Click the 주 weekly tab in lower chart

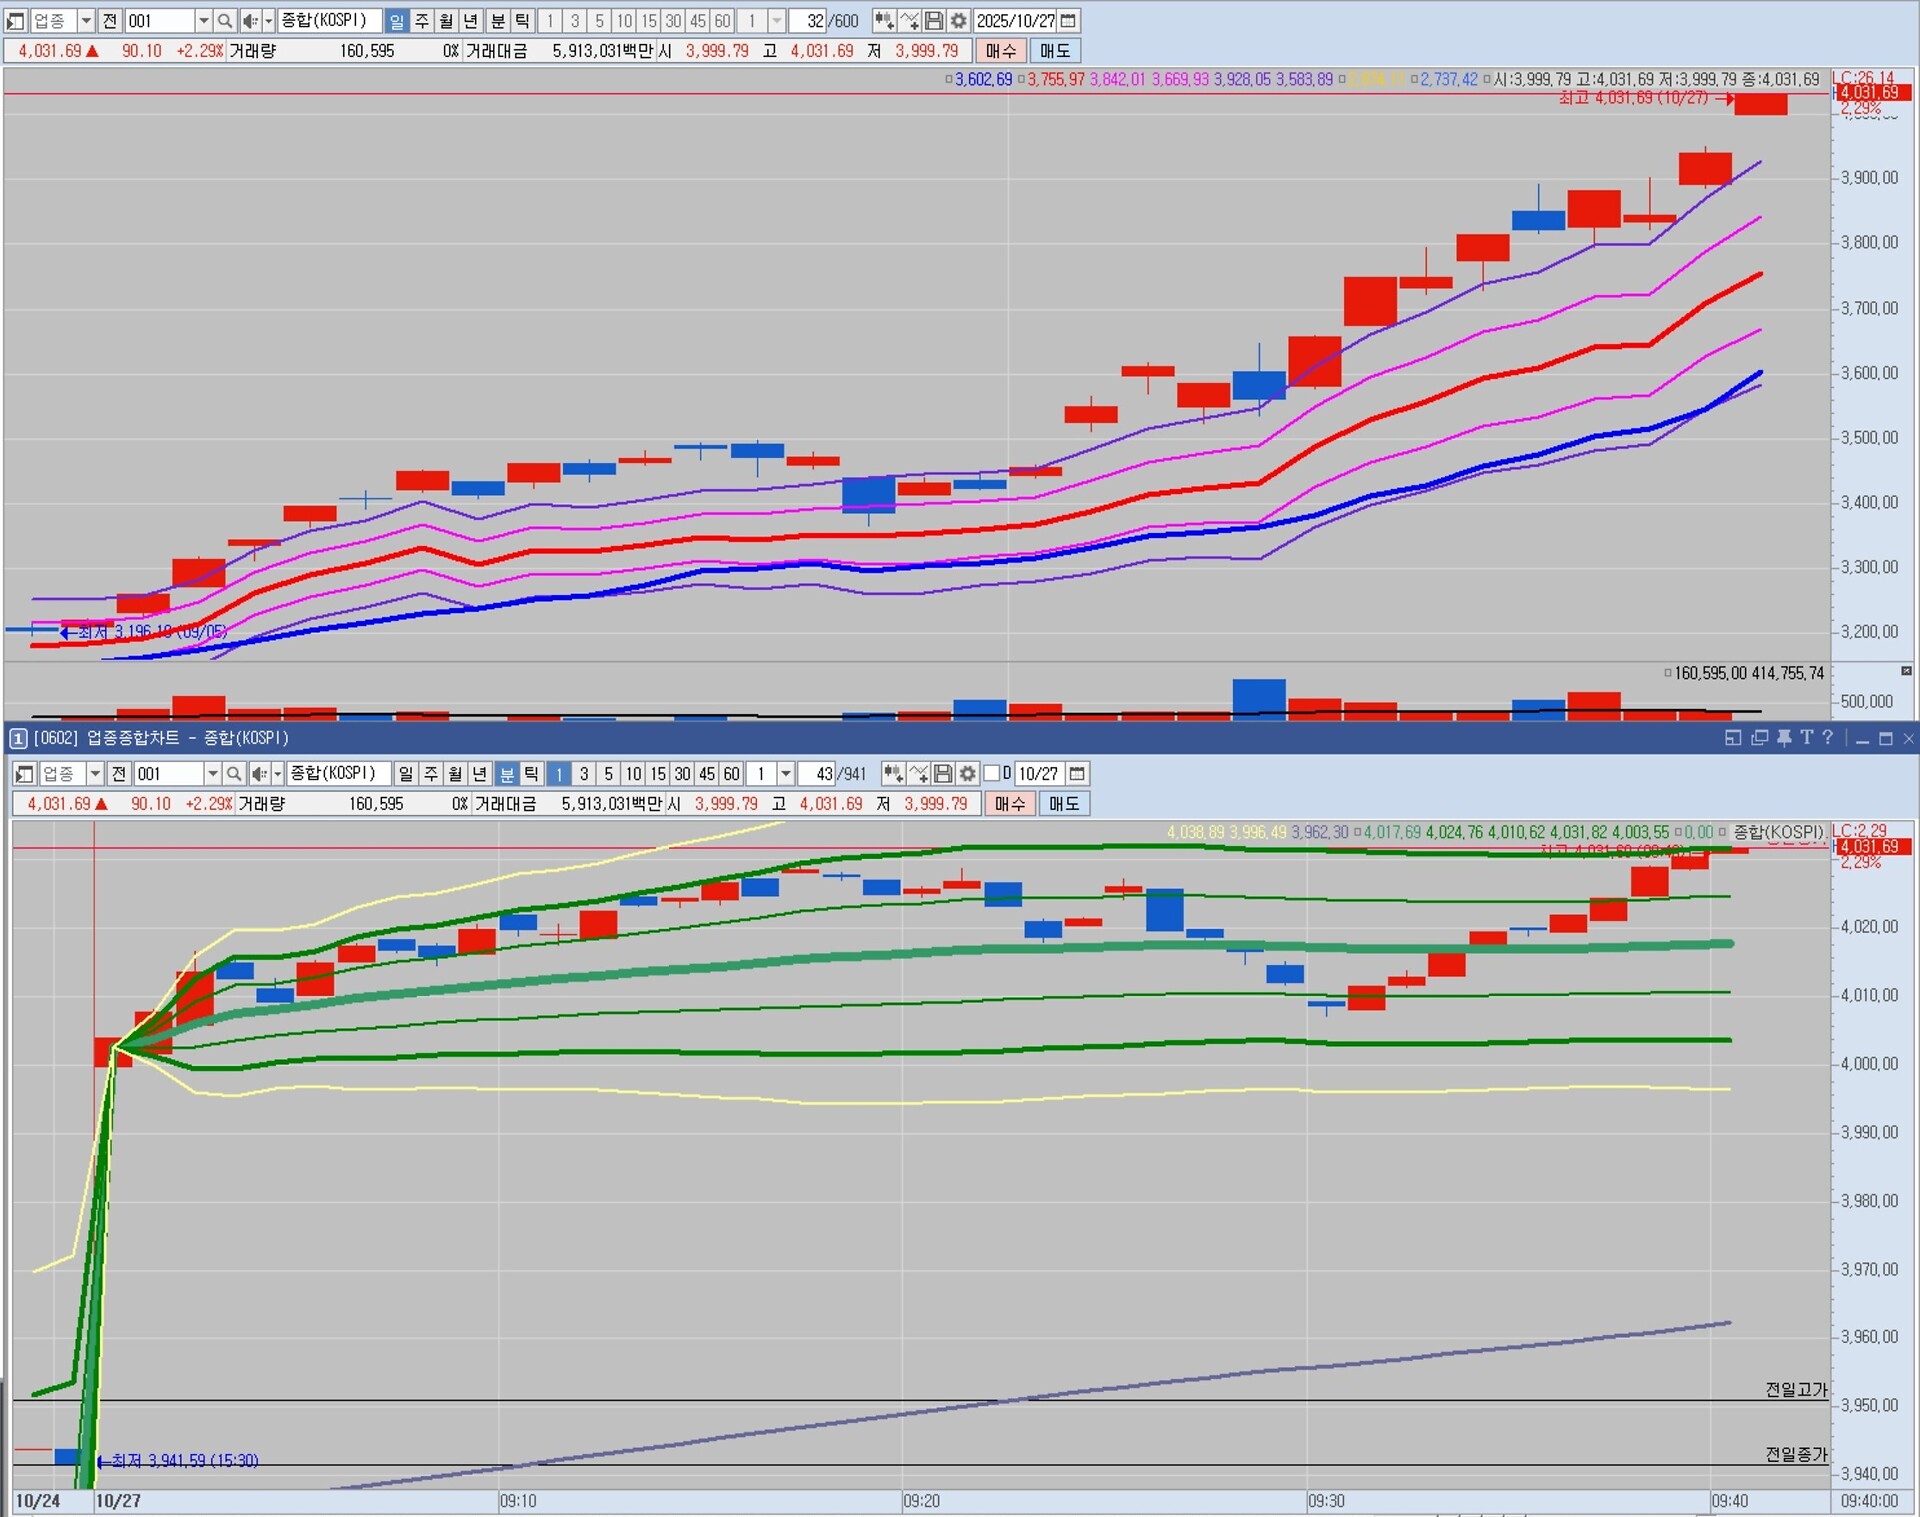[430, 774]
